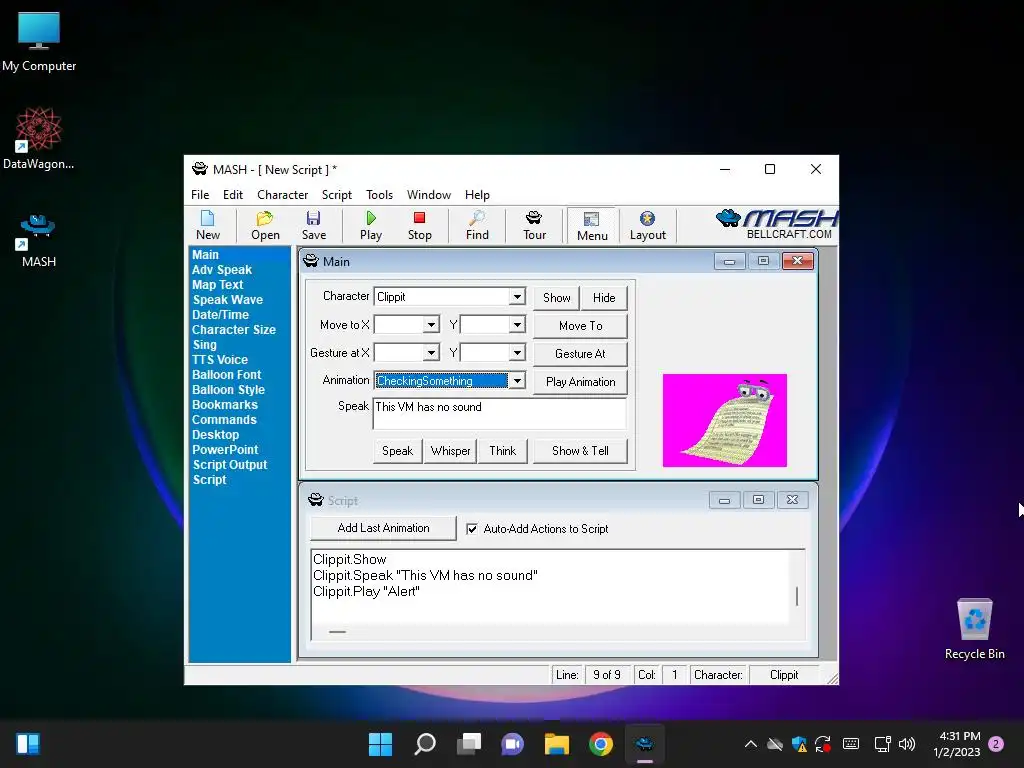Open the MASH desktop shortcut

[39, 240]
